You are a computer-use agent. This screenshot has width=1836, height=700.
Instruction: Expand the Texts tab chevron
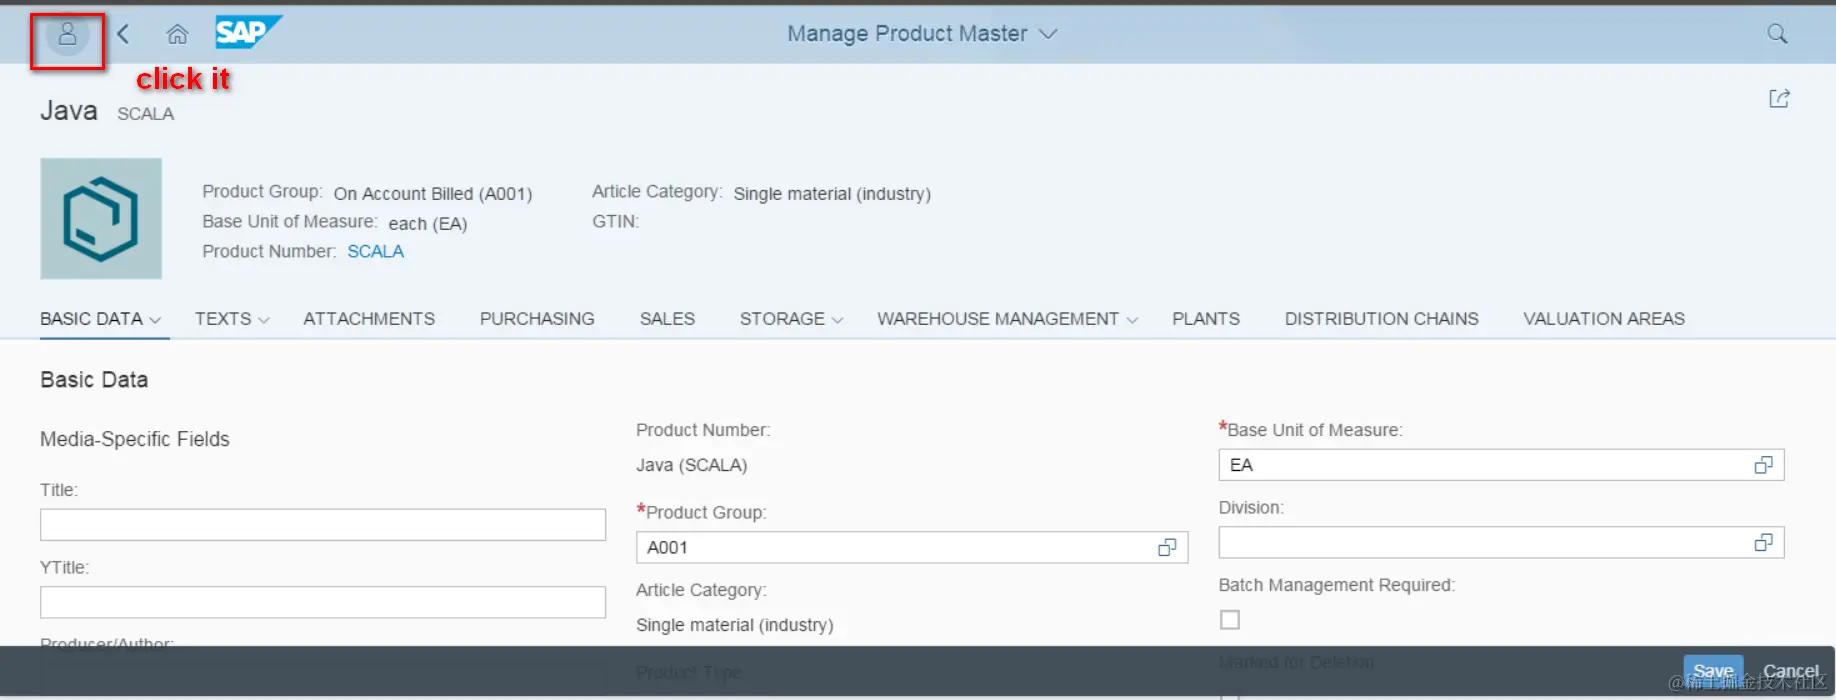click(263, 320)
